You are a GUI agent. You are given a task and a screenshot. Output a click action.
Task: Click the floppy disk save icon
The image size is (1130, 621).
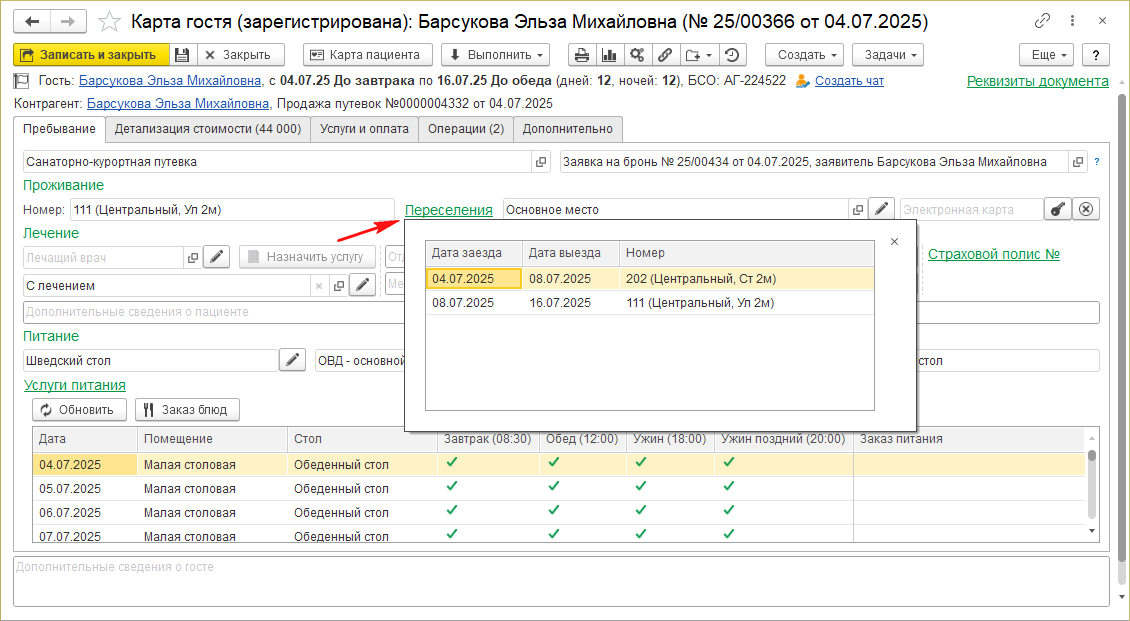[182, 55]
